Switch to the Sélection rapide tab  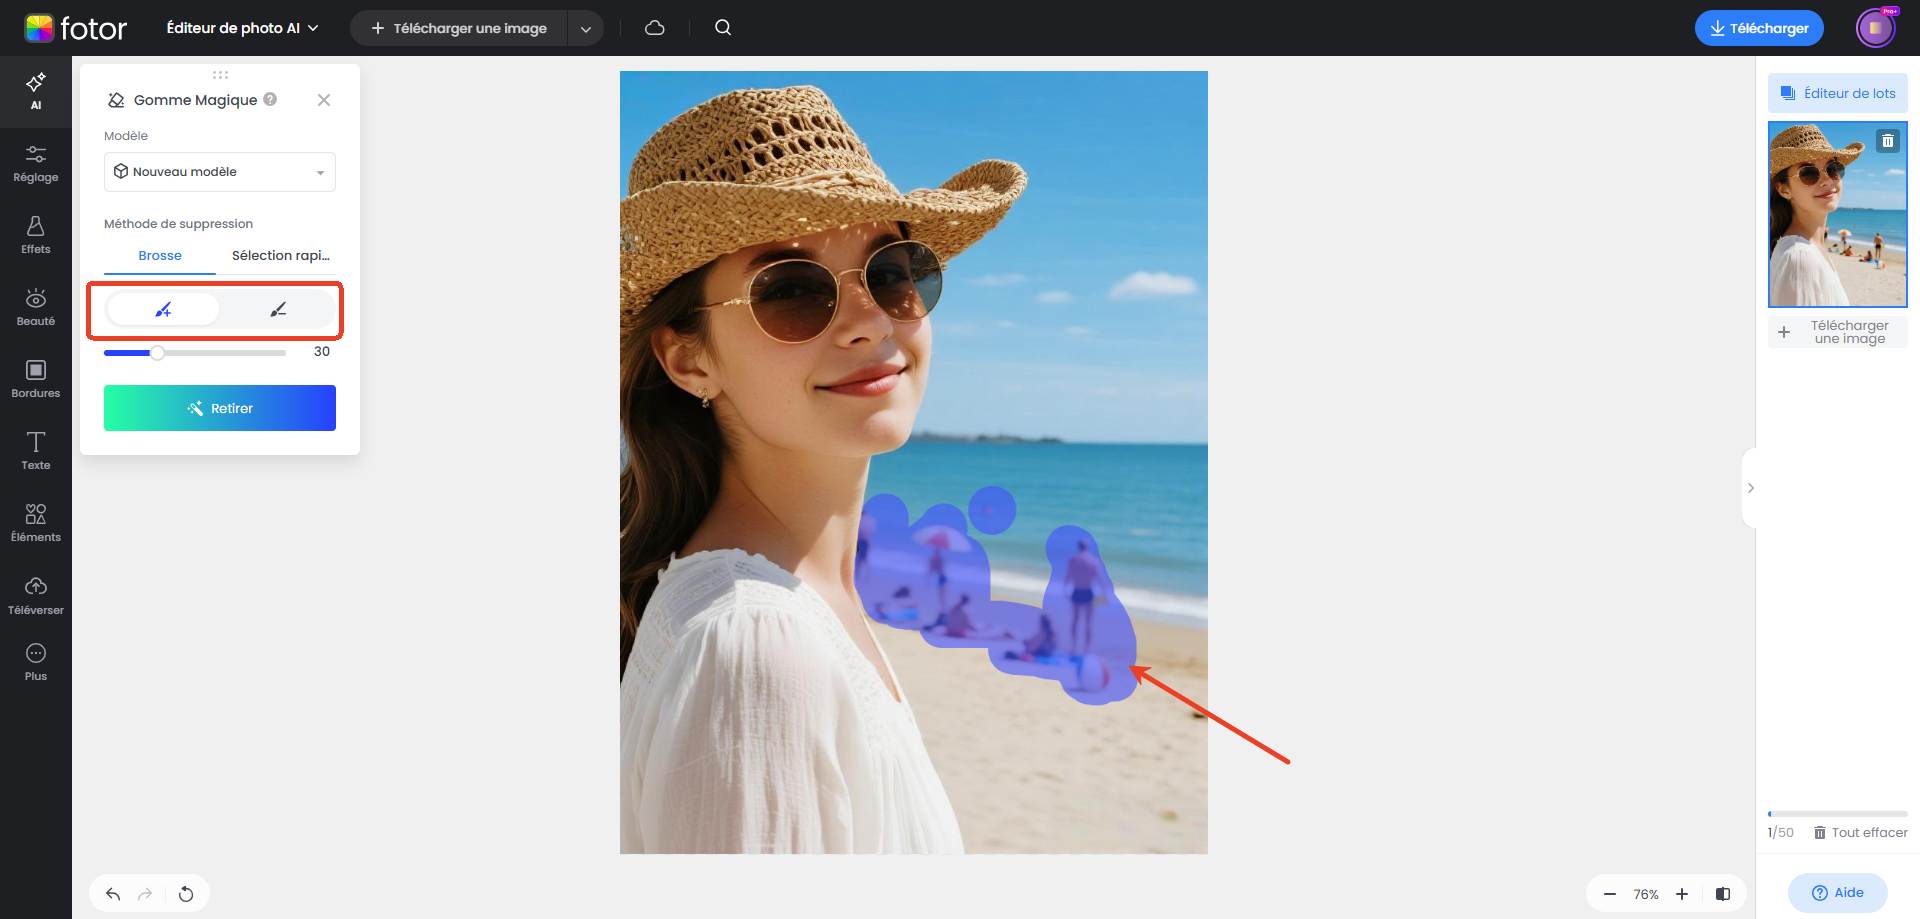(x=280, y=255)
